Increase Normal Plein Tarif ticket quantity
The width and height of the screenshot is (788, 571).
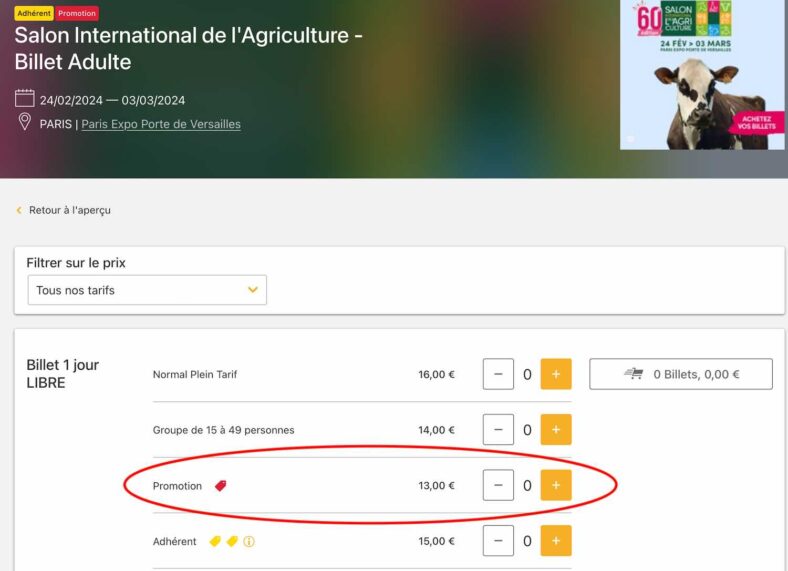[x=556, y=374]
